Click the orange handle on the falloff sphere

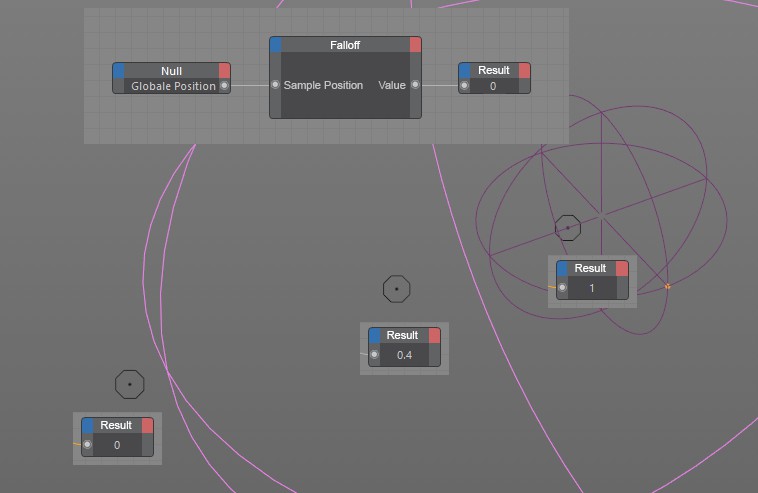[667, 287]
